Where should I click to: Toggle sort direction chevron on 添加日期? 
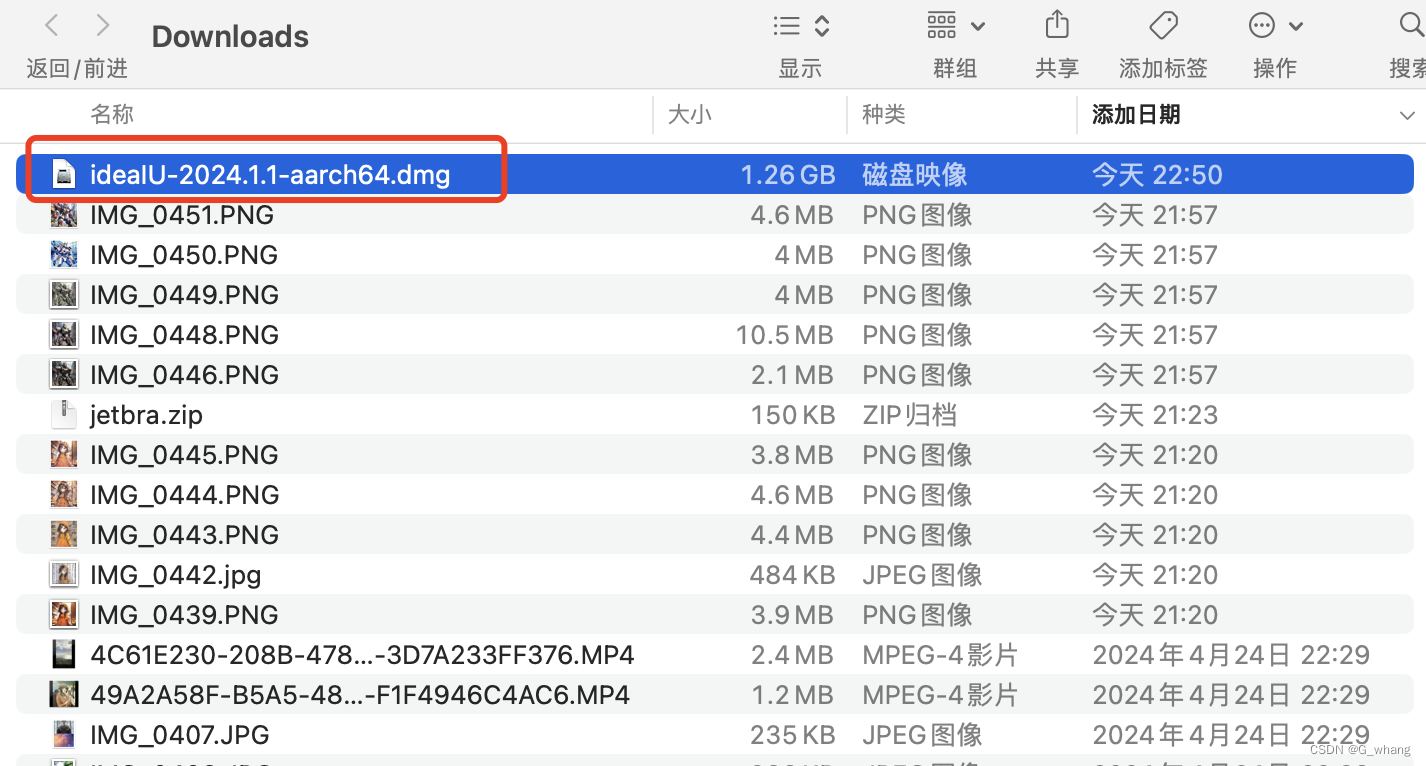pyautogui.click(x=1406, y=115)
